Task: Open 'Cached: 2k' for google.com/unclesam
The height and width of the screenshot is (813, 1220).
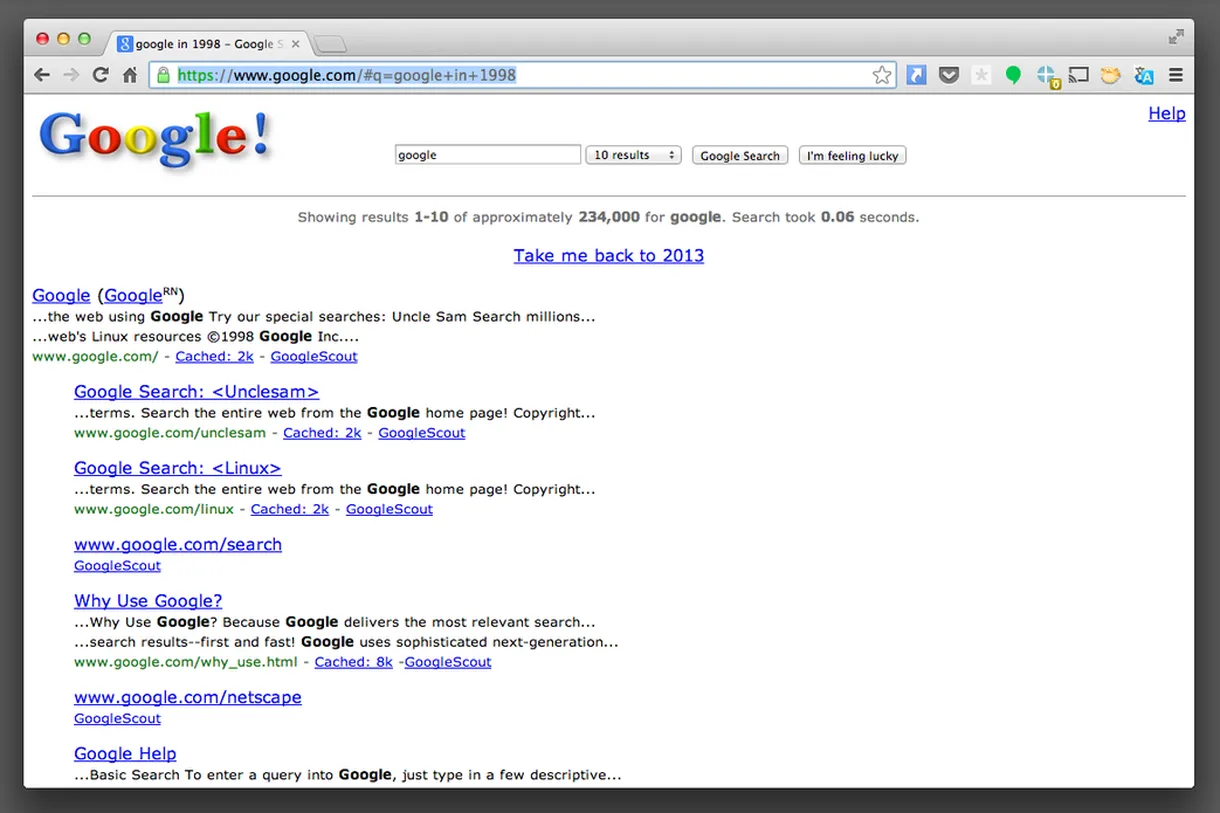Action: coord(322,433)
